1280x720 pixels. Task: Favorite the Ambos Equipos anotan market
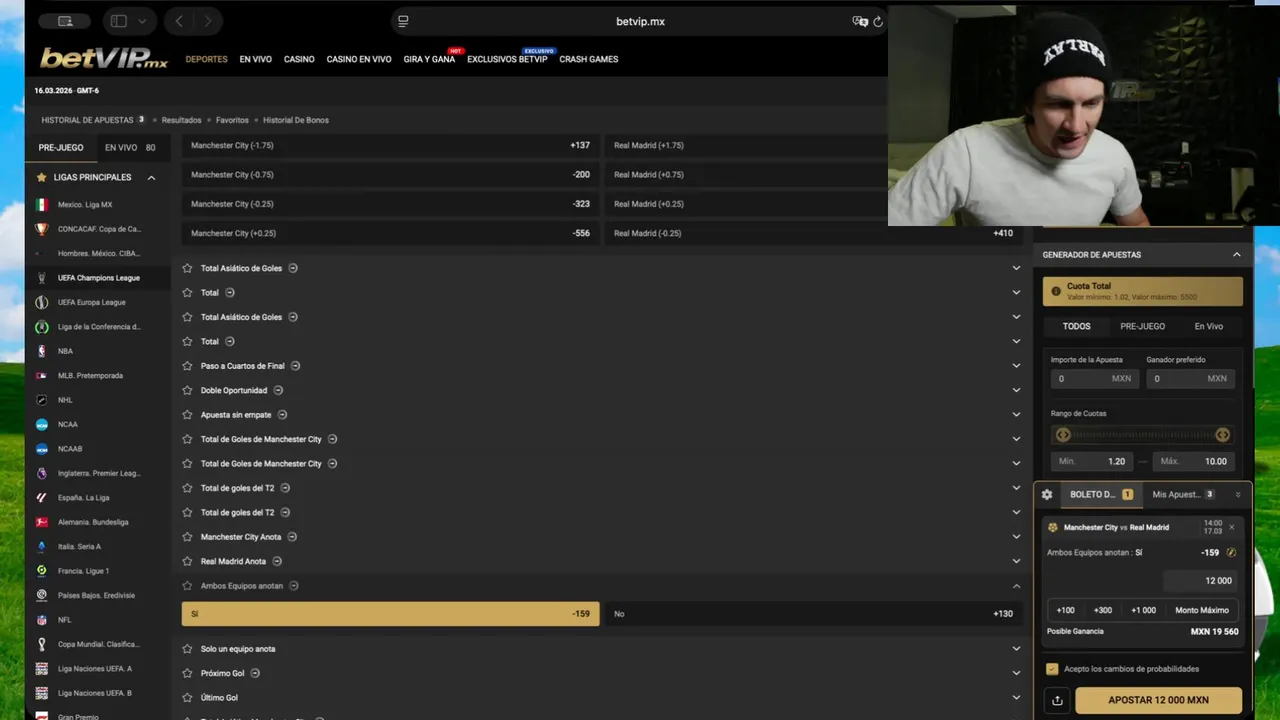[188, 586]
